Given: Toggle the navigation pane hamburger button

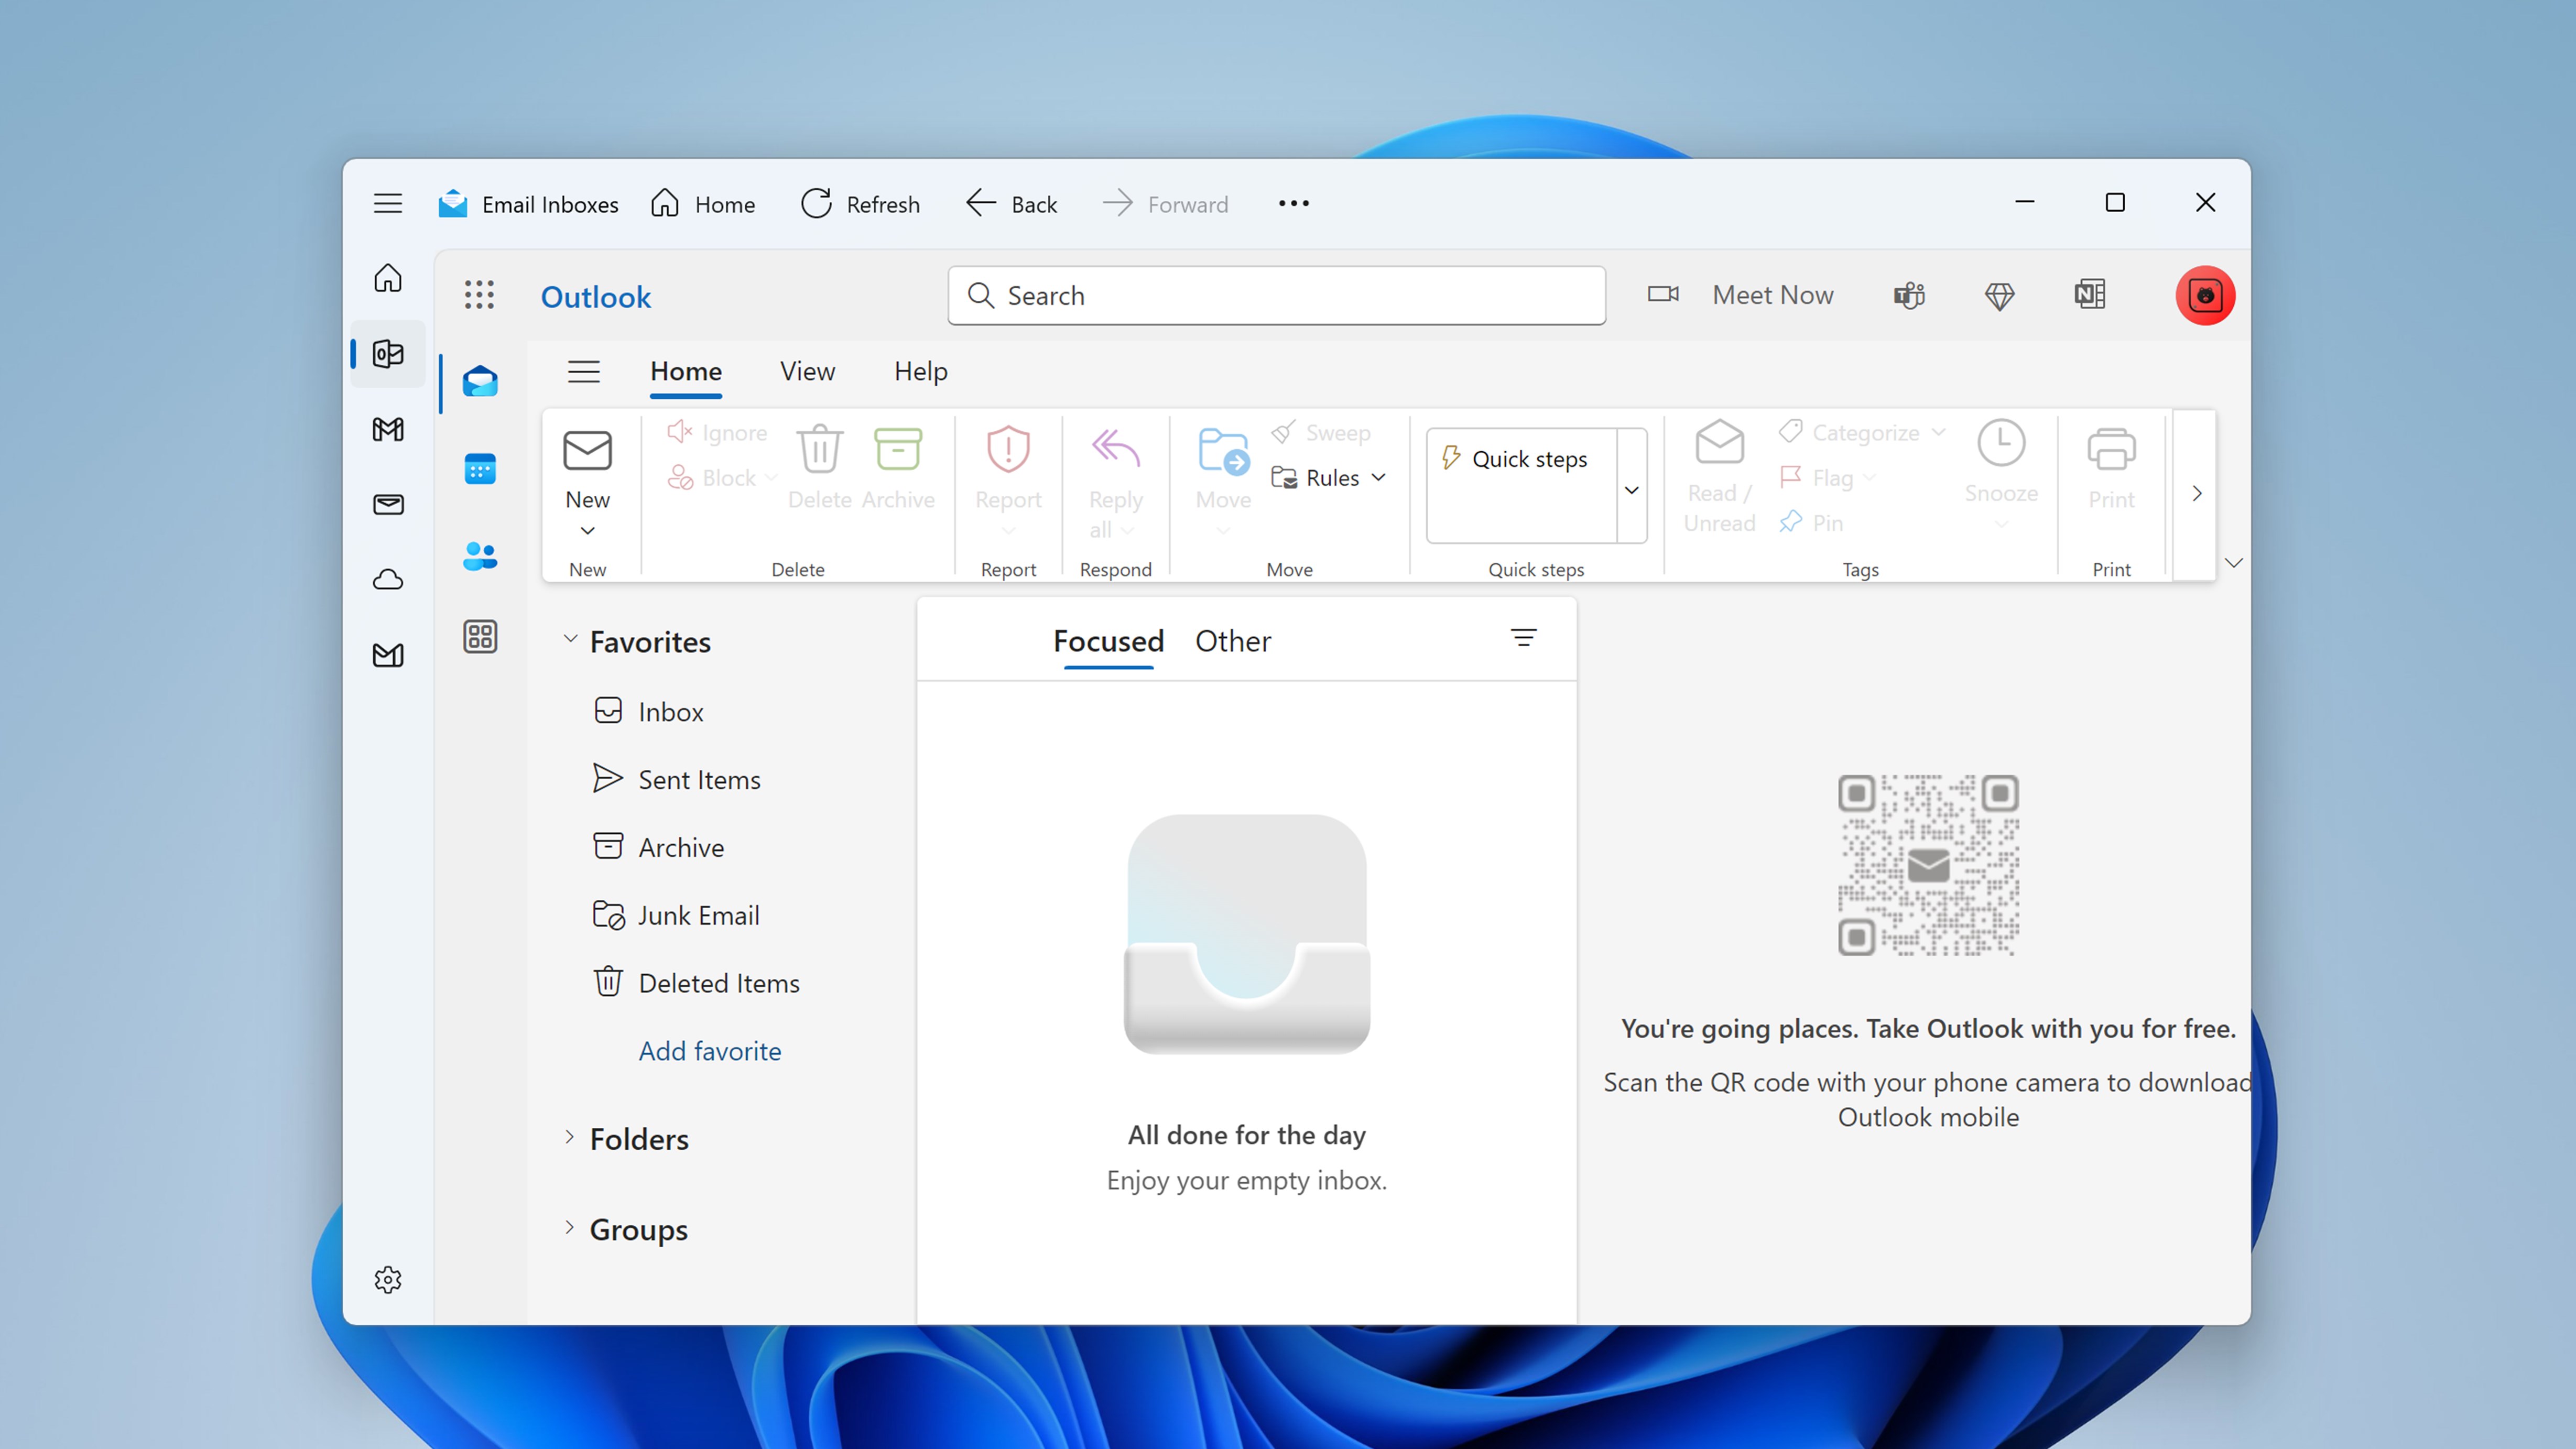Looking at the screenshot, I should (x=584, y=372).
